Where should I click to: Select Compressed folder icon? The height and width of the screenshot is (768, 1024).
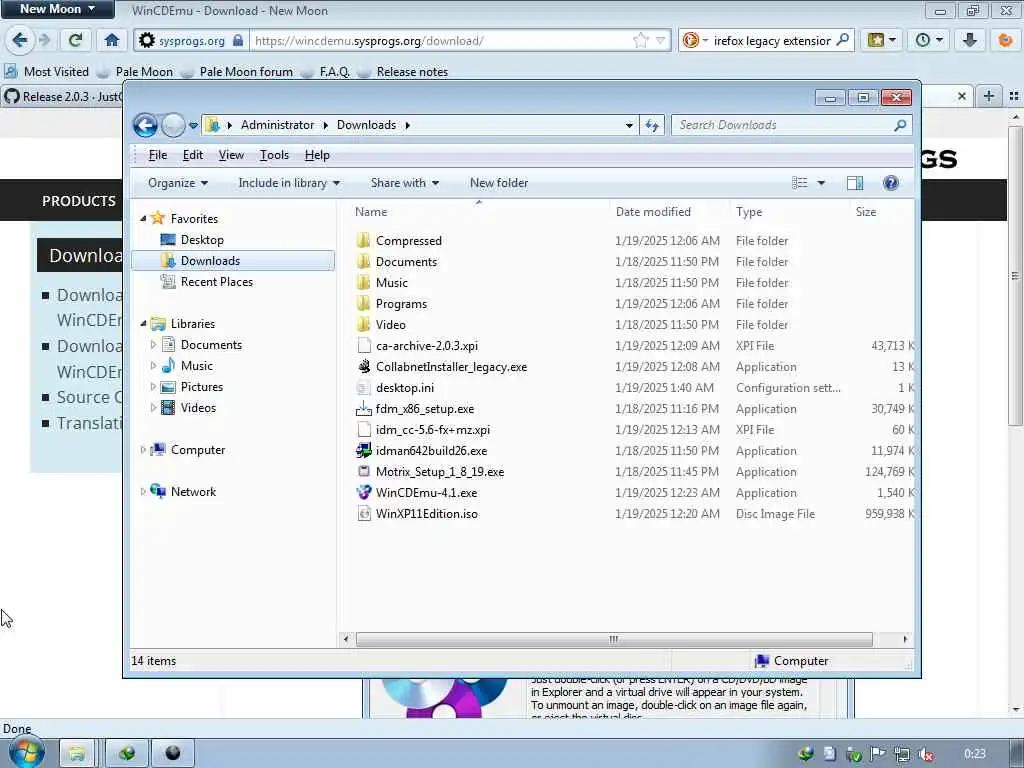pos(364,240)
